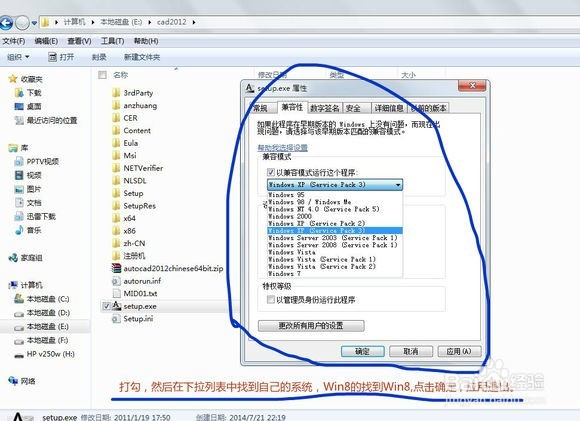Open HP v250w (H:) drive
580x421 pixels.
coord(44,354)
